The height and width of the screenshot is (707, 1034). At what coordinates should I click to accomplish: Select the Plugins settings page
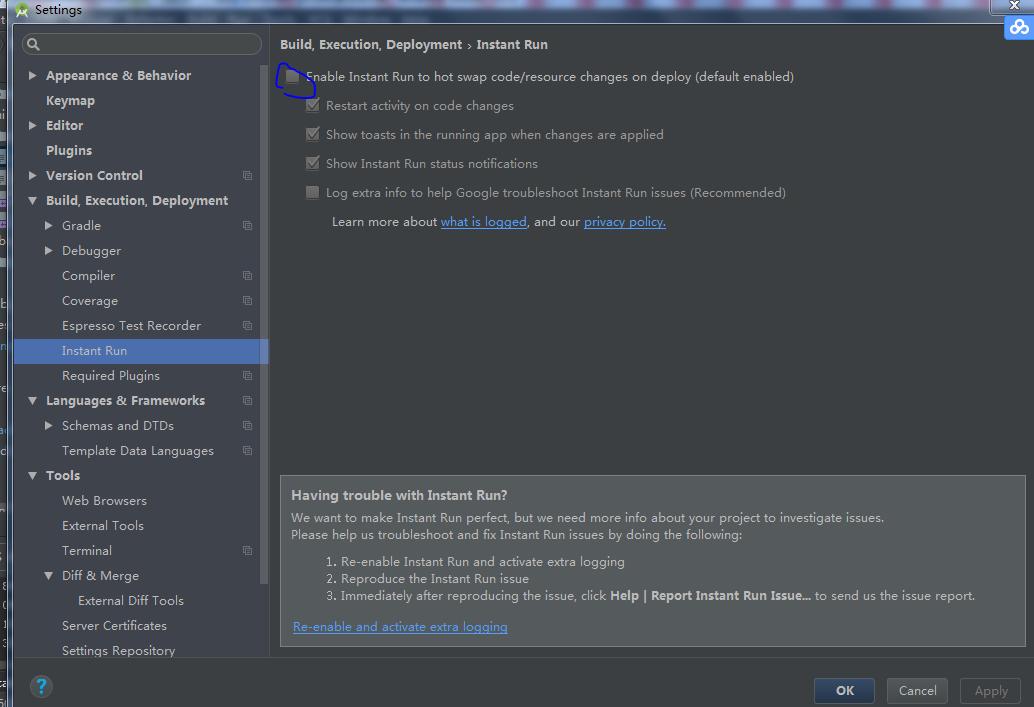pyautogui.click(x=67, y=150)
